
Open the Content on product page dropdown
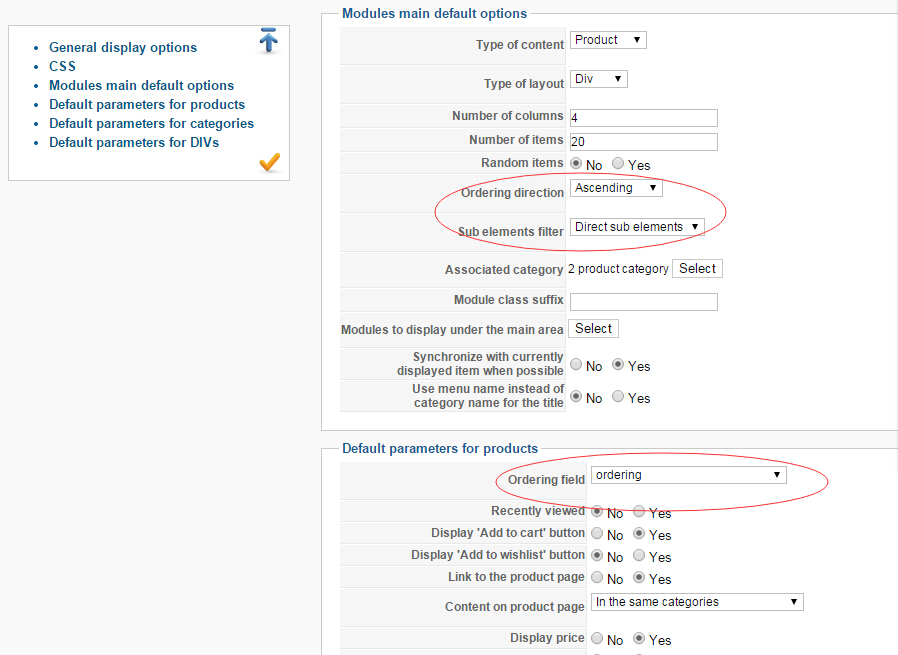(x=697, y=602)
